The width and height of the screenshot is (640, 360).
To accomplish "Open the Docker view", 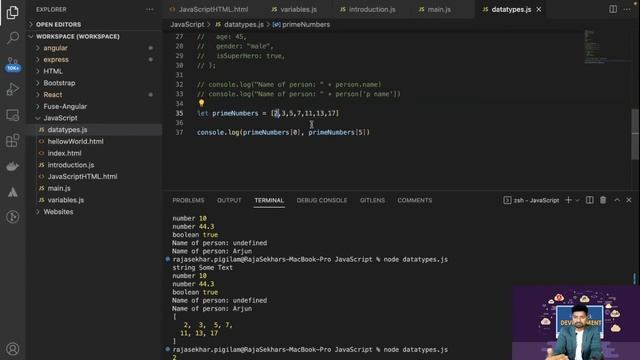I will [x=13, y=166].
